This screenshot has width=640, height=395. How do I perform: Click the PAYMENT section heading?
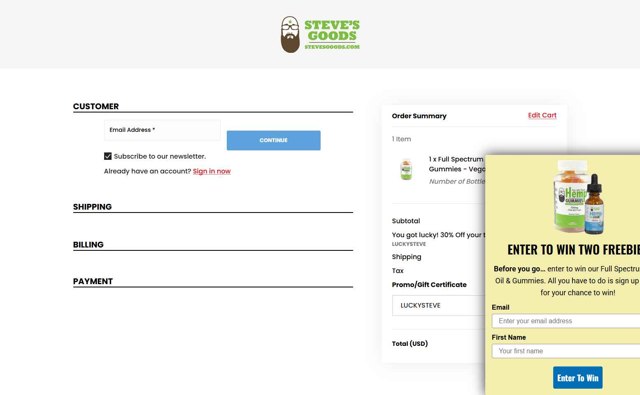[x=93, y=282]
